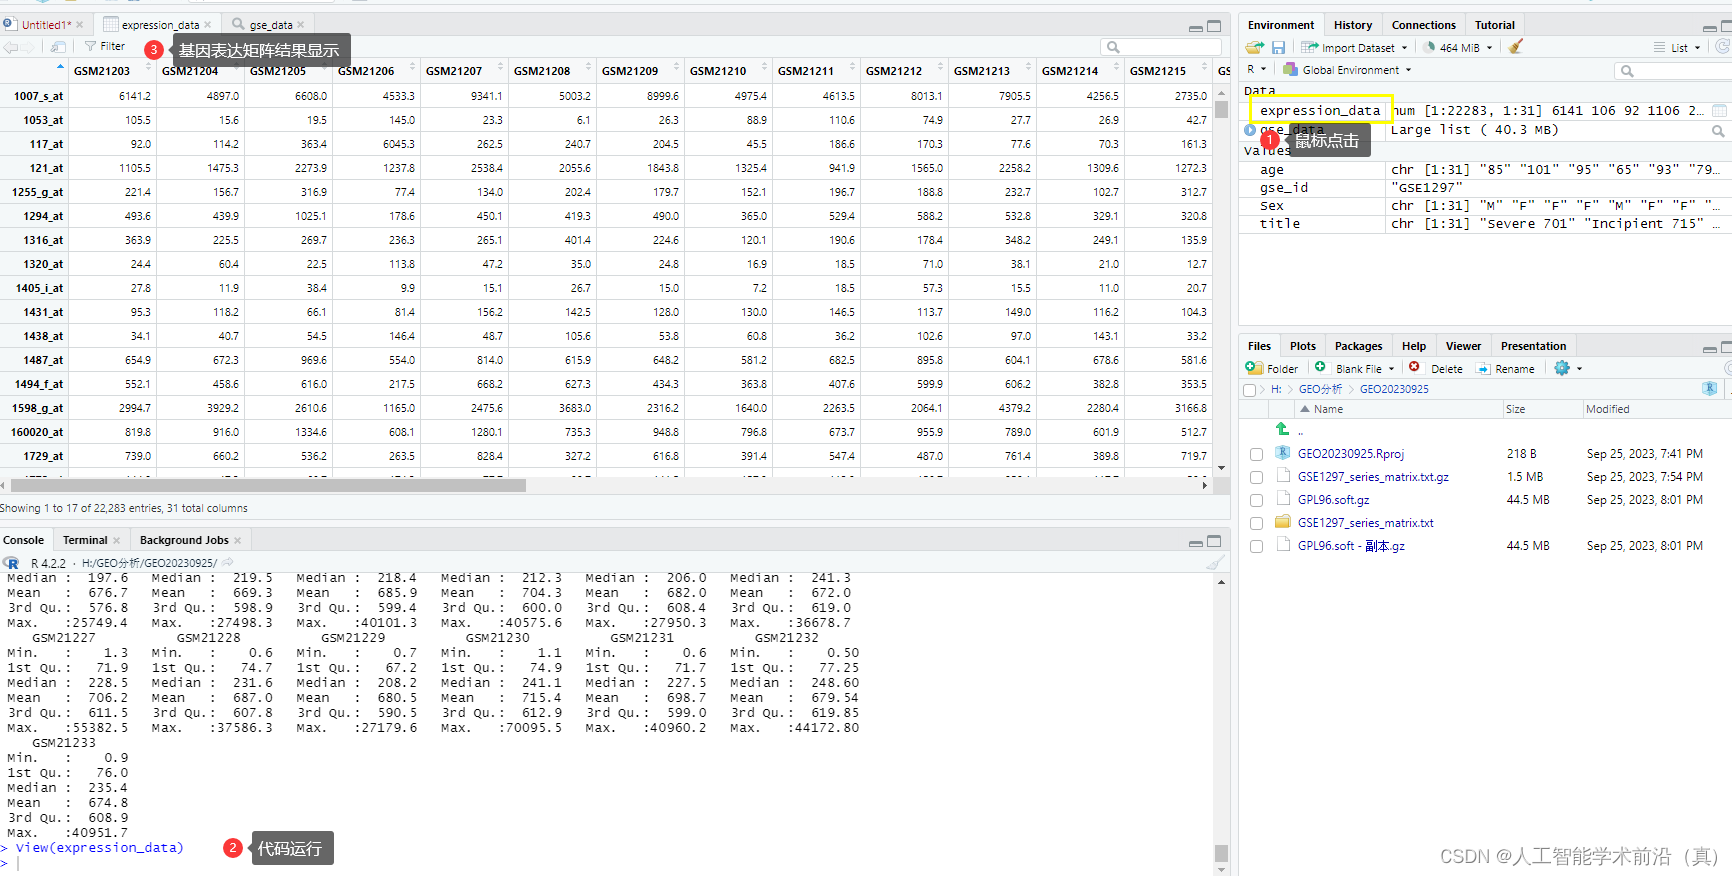Open the GPL96.soft.gz file link

coord(1334,500)
